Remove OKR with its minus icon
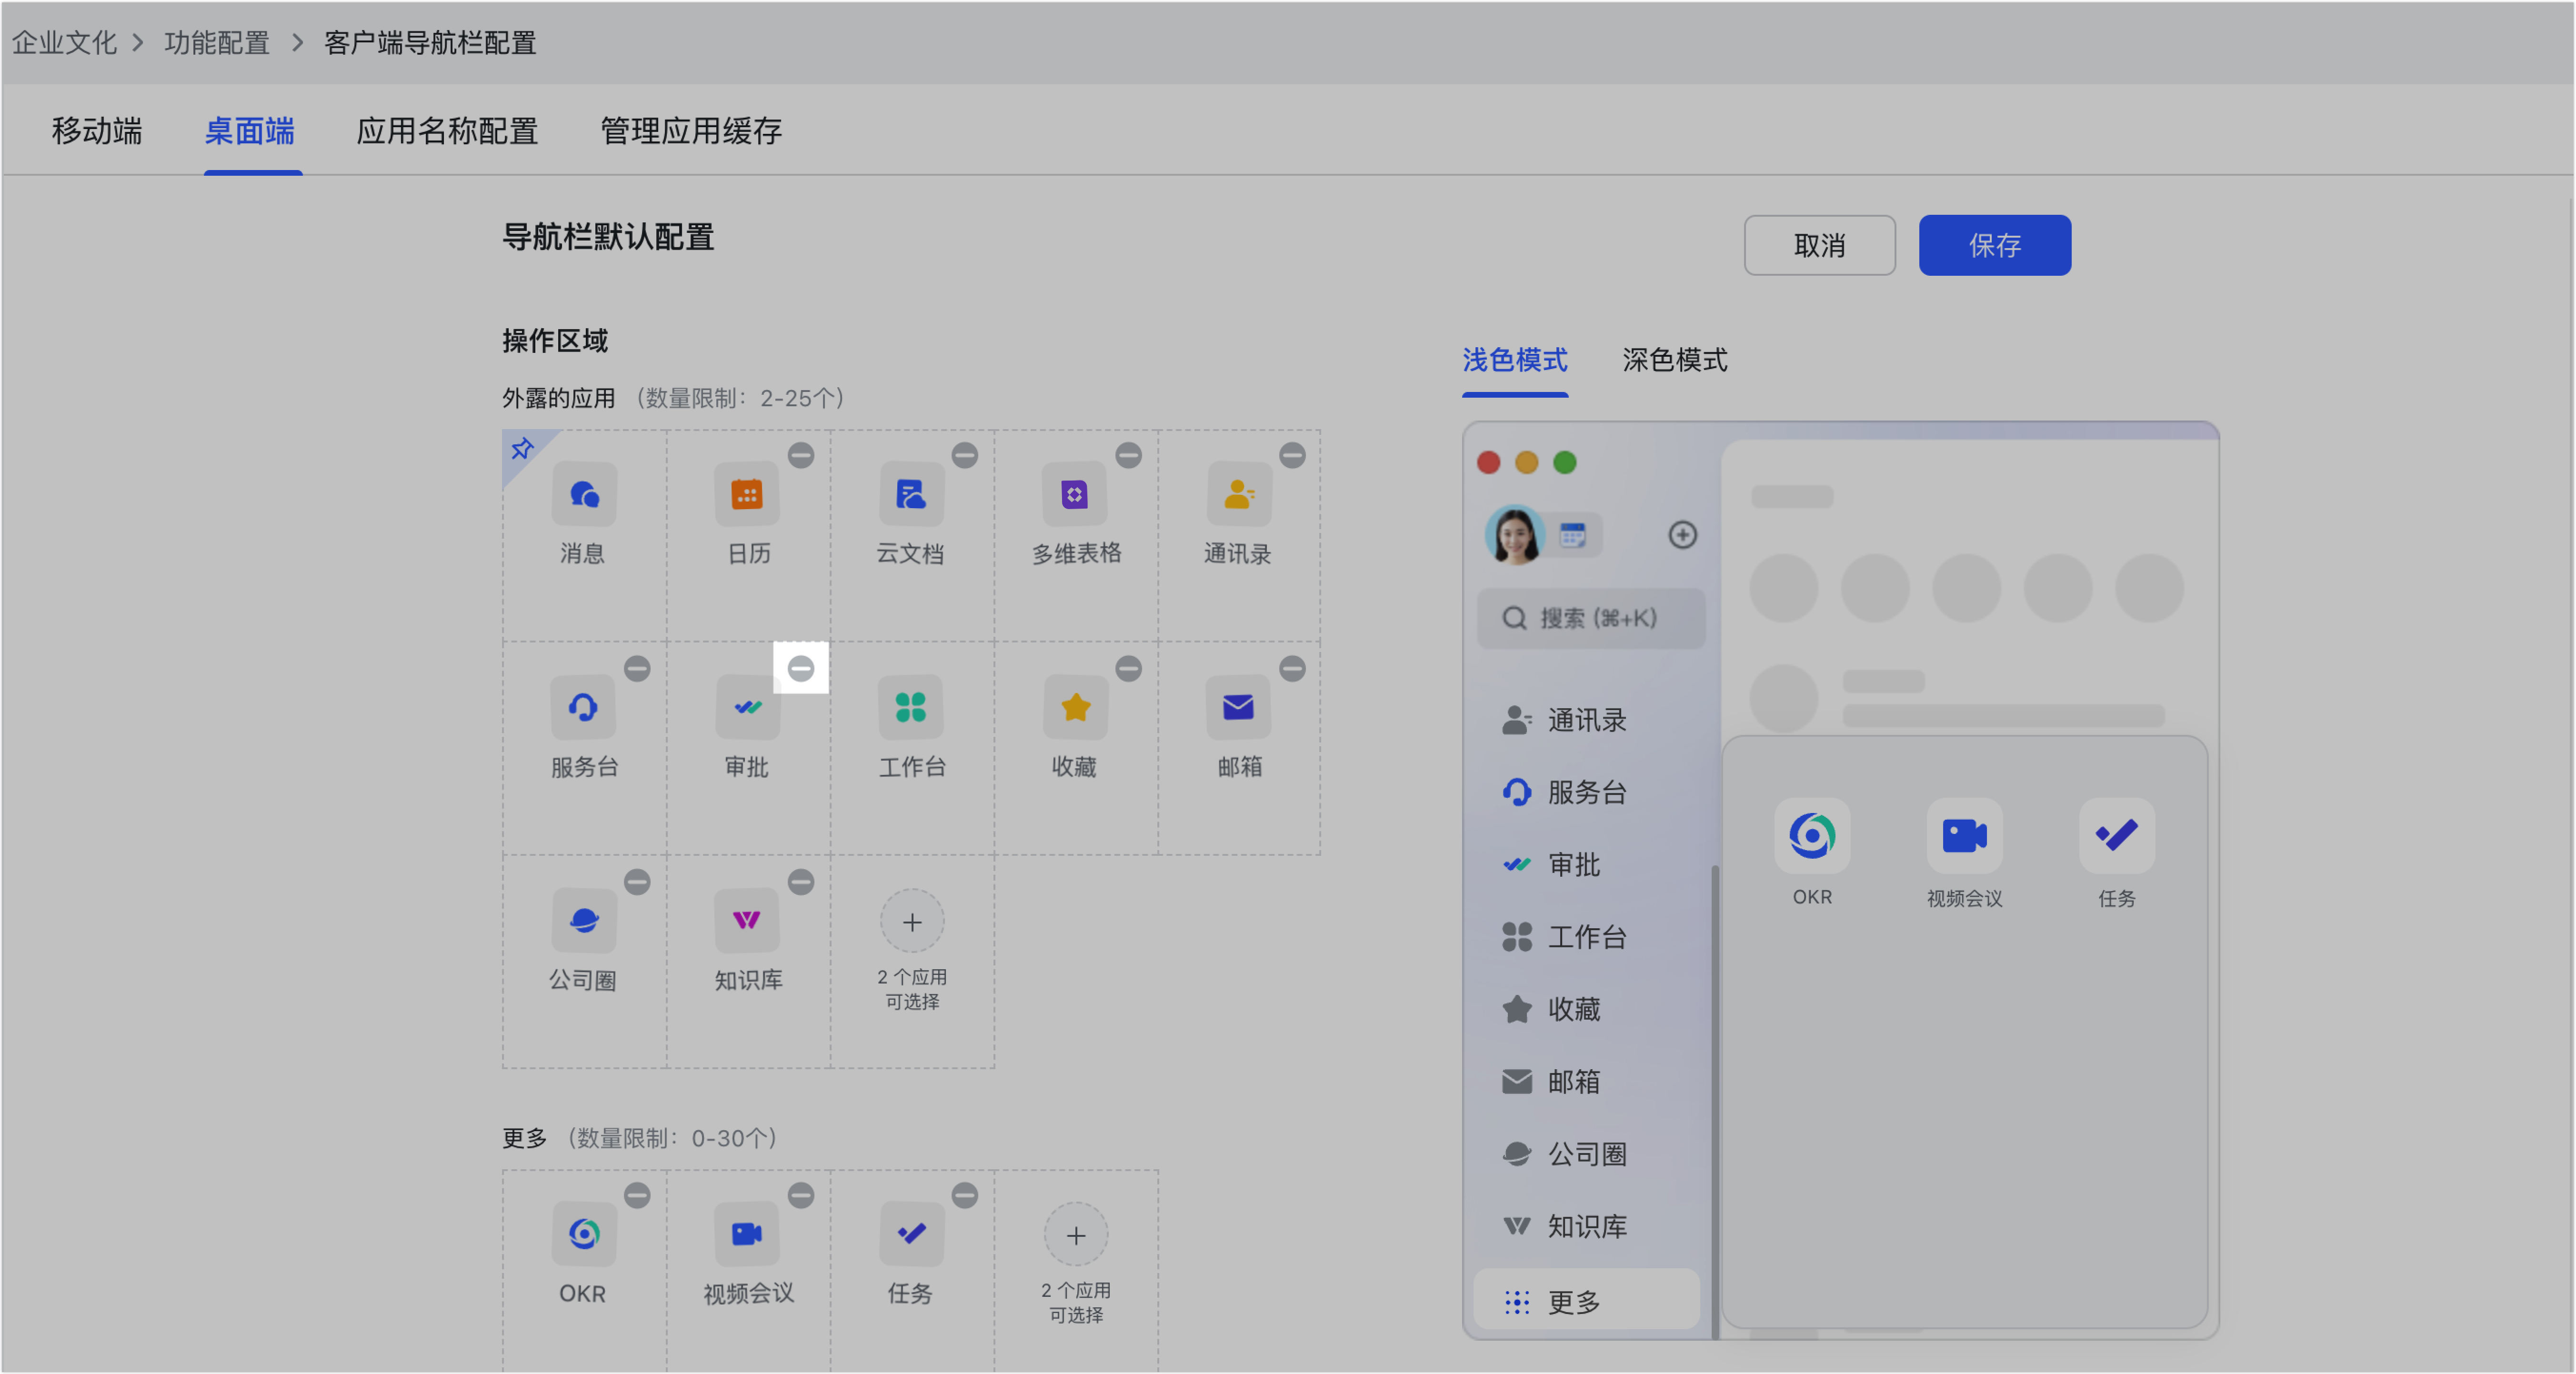Viewport: 2576px width, 1374px height. (637, 1195)
